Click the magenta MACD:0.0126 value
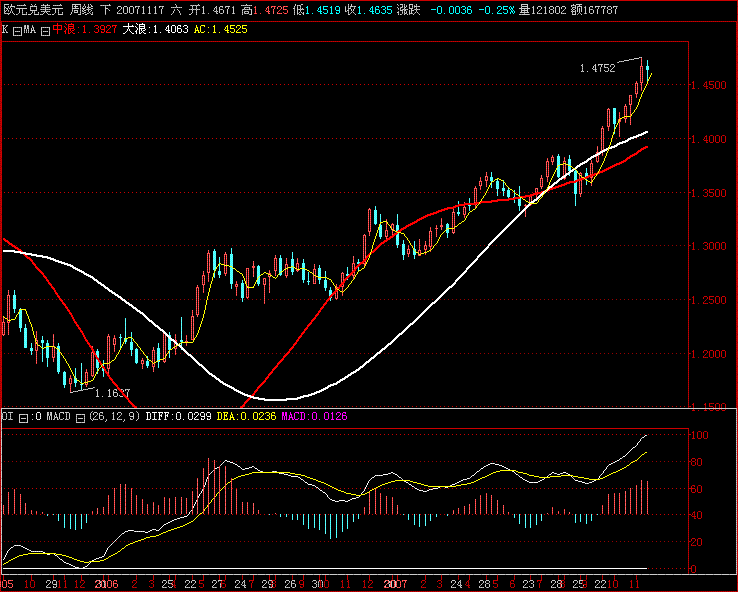This screenshot has width=738, height=592. (x=314, y=416)
